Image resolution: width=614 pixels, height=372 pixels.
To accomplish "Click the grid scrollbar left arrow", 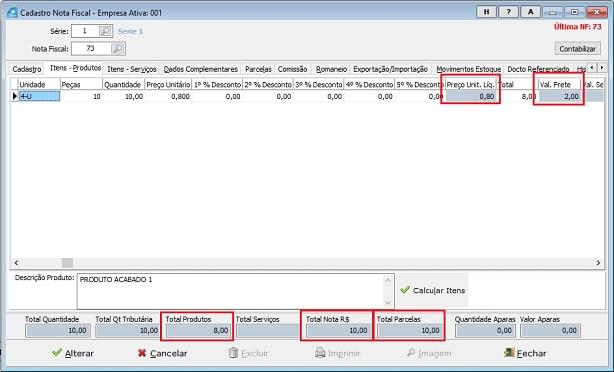I will tap(16, 263).
